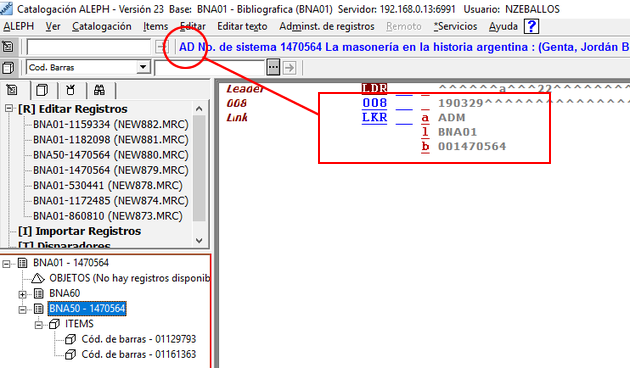Screen dimensions: 630x368
Task: Open the *Servicios menu
Action: 455,27
